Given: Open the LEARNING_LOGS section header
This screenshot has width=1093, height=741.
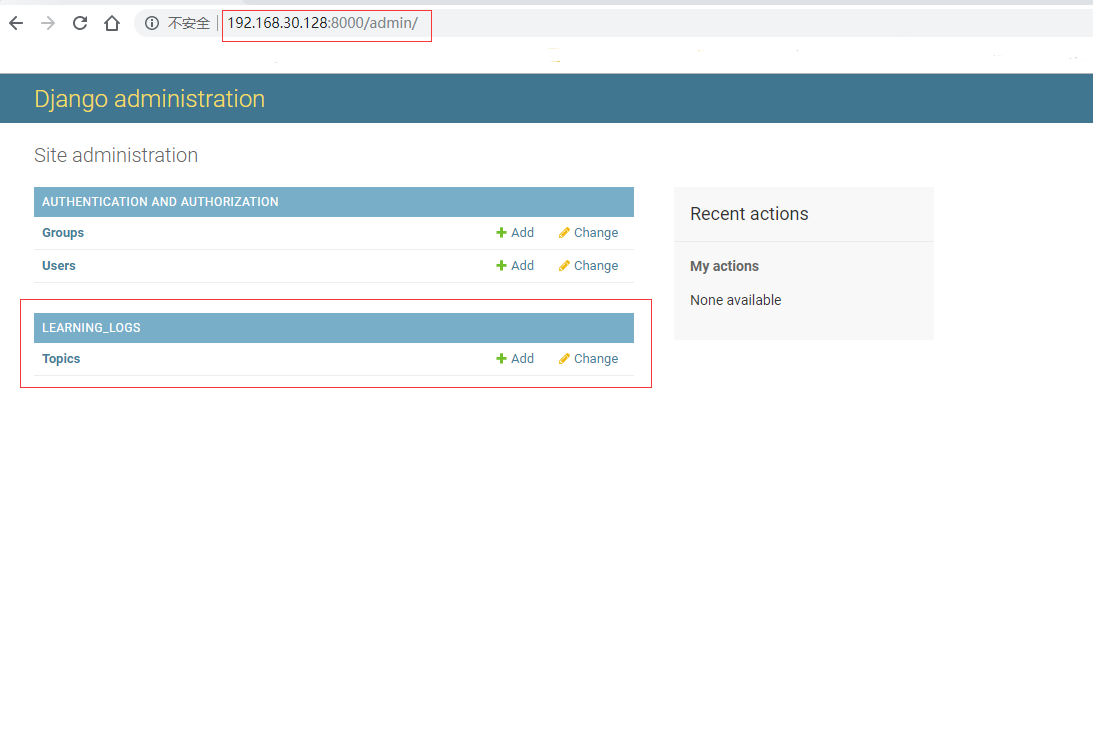Looking at the screenshot, I should pos(91,327).
